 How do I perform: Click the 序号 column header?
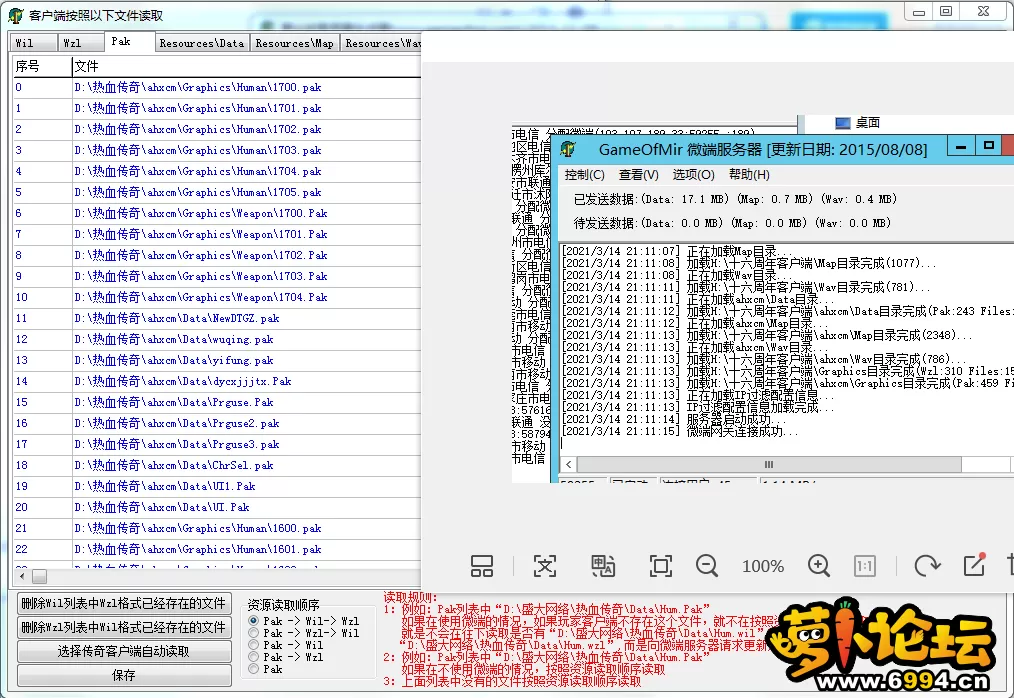point(42,66)
